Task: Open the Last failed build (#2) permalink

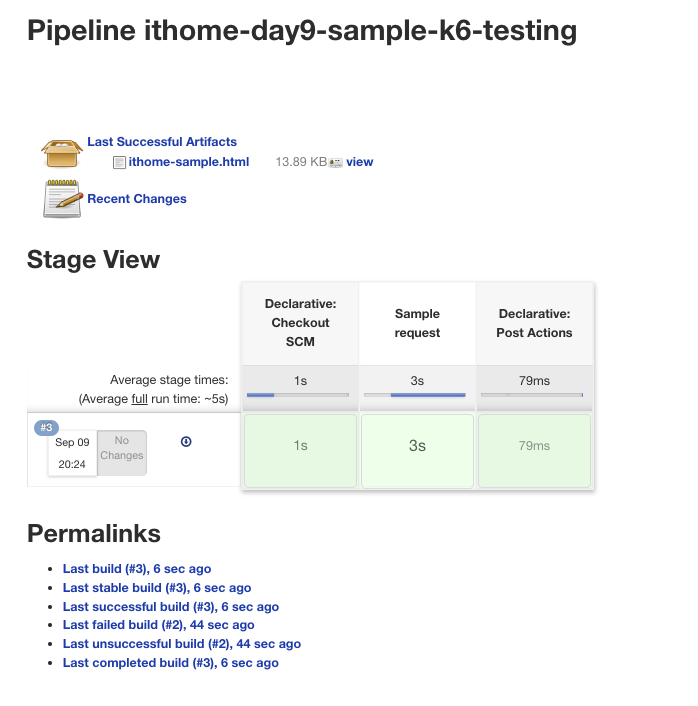Action: (x=159, y=625)
